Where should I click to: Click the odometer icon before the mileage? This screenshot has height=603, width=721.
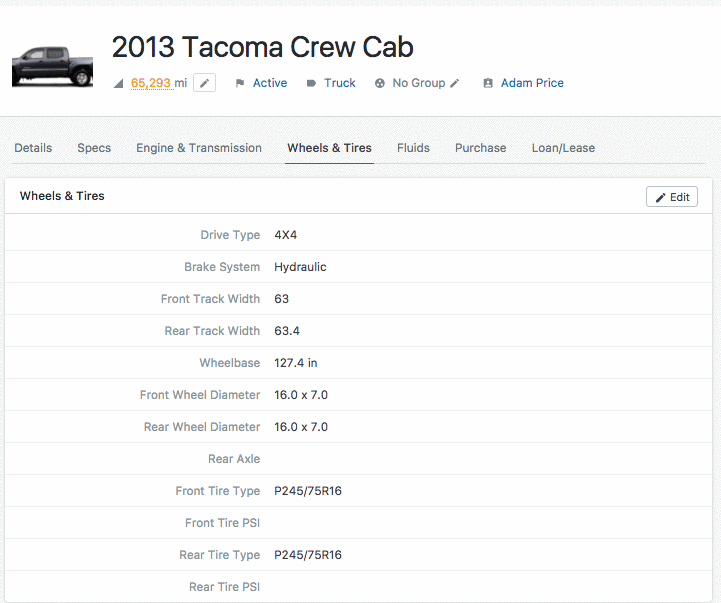pyautogui.click(x=118, y=84)
